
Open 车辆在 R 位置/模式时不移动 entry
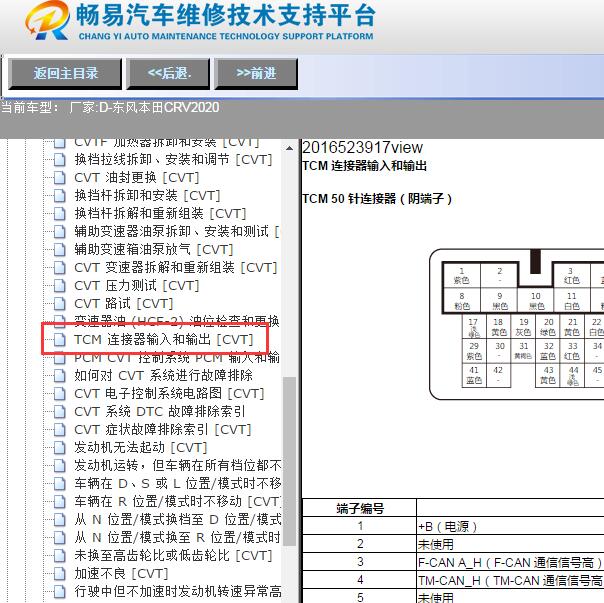[x=178, y=501]
